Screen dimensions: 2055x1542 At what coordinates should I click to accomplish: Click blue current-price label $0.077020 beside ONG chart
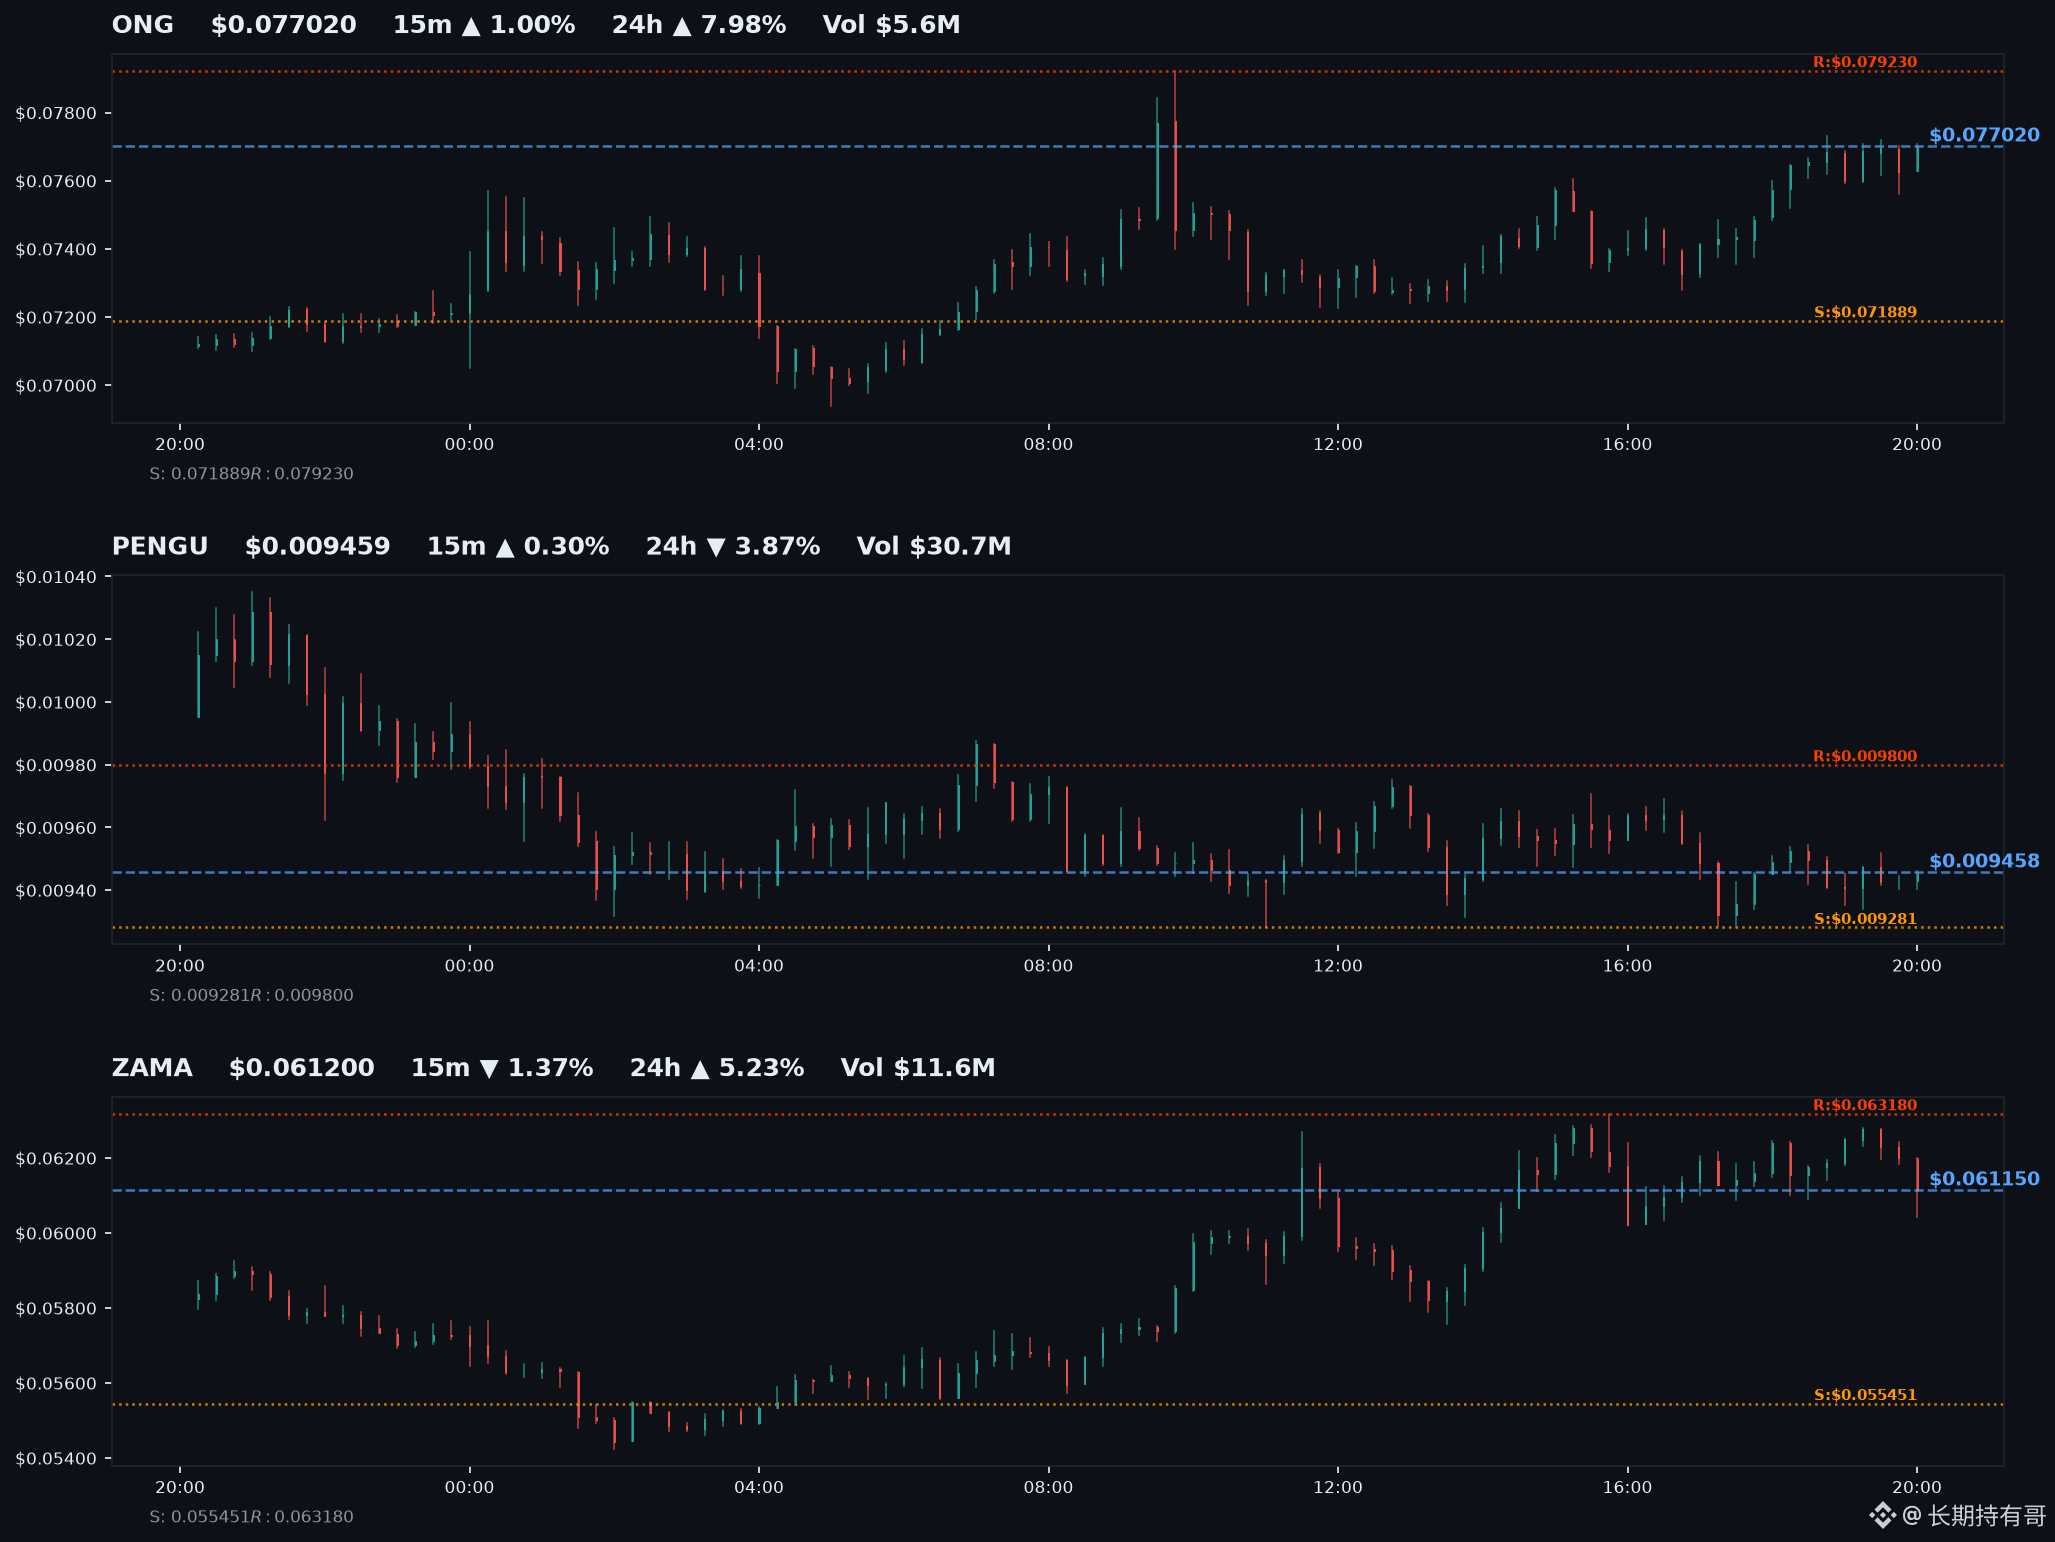[1984, 135]
